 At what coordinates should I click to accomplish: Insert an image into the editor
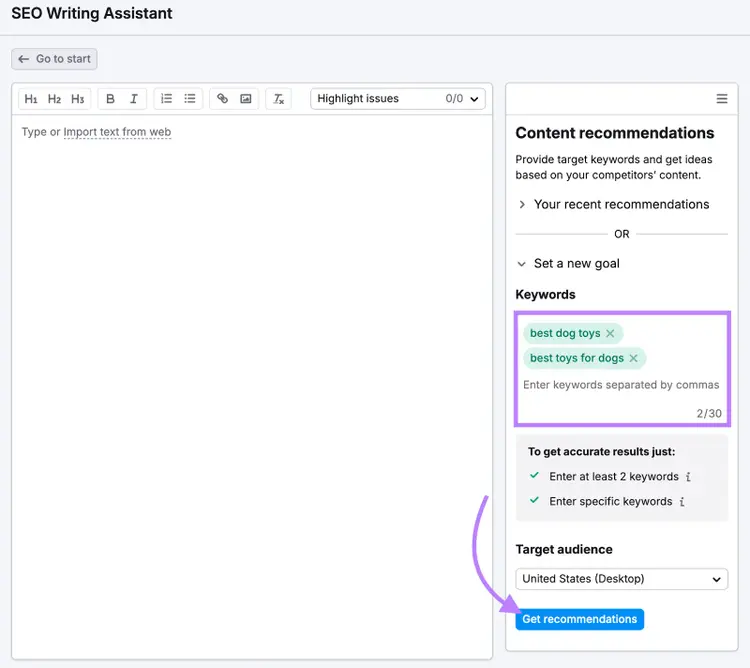click(246, 99)
